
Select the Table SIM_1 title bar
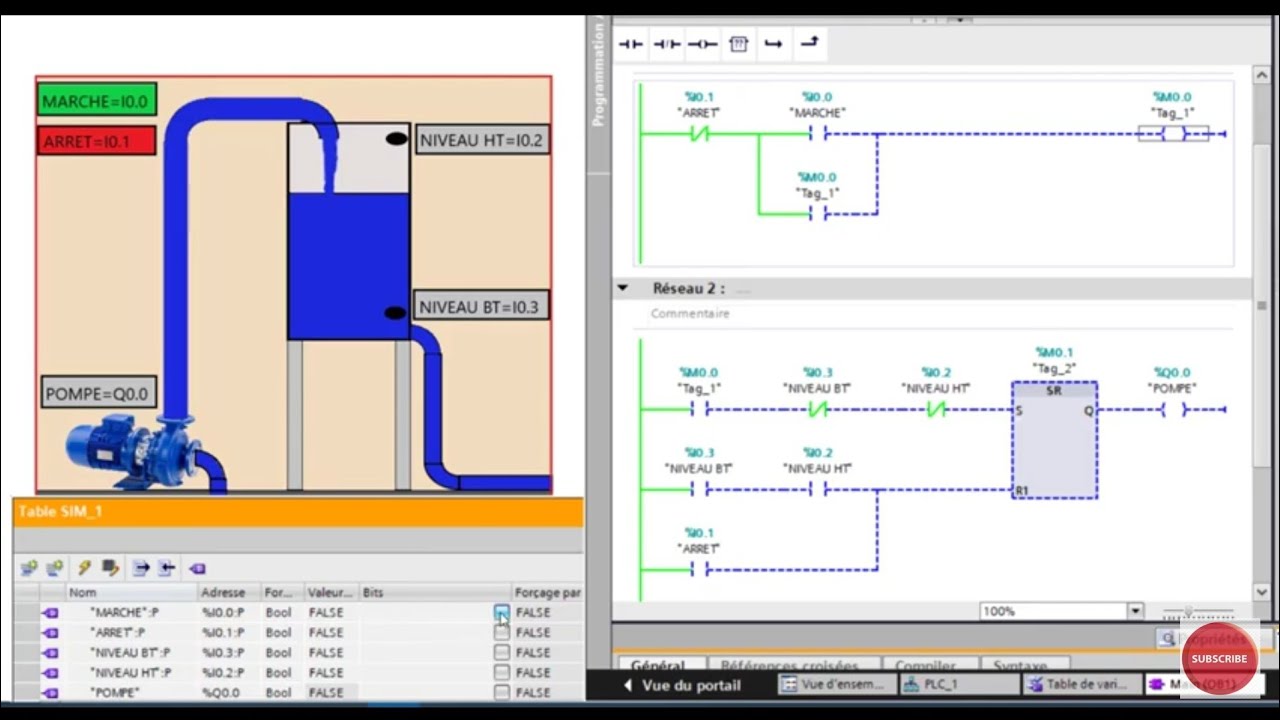click(x=297, y=511)
